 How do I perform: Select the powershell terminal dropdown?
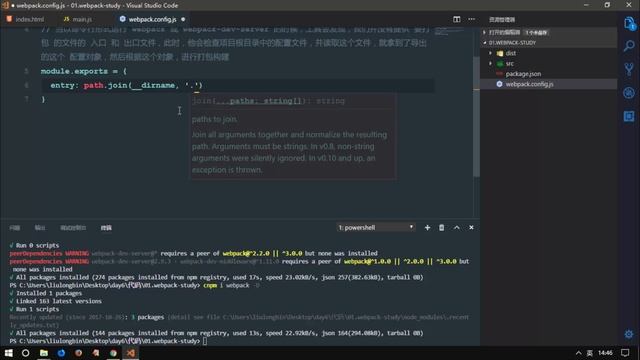[x=376, y=227]
